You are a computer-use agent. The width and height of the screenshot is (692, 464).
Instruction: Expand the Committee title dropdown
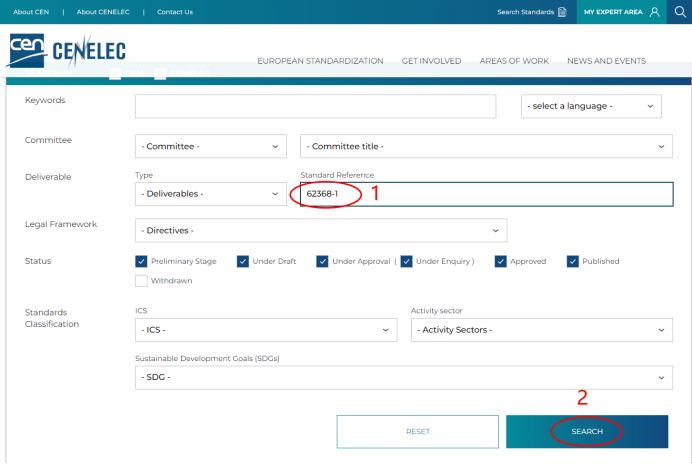pyautogui.click(x=486, y=146)
